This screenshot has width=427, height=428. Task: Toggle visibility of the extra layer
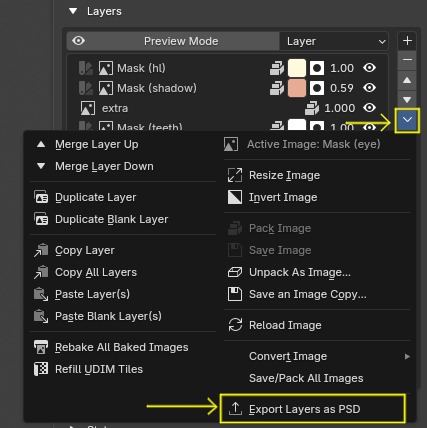[369, 108]
